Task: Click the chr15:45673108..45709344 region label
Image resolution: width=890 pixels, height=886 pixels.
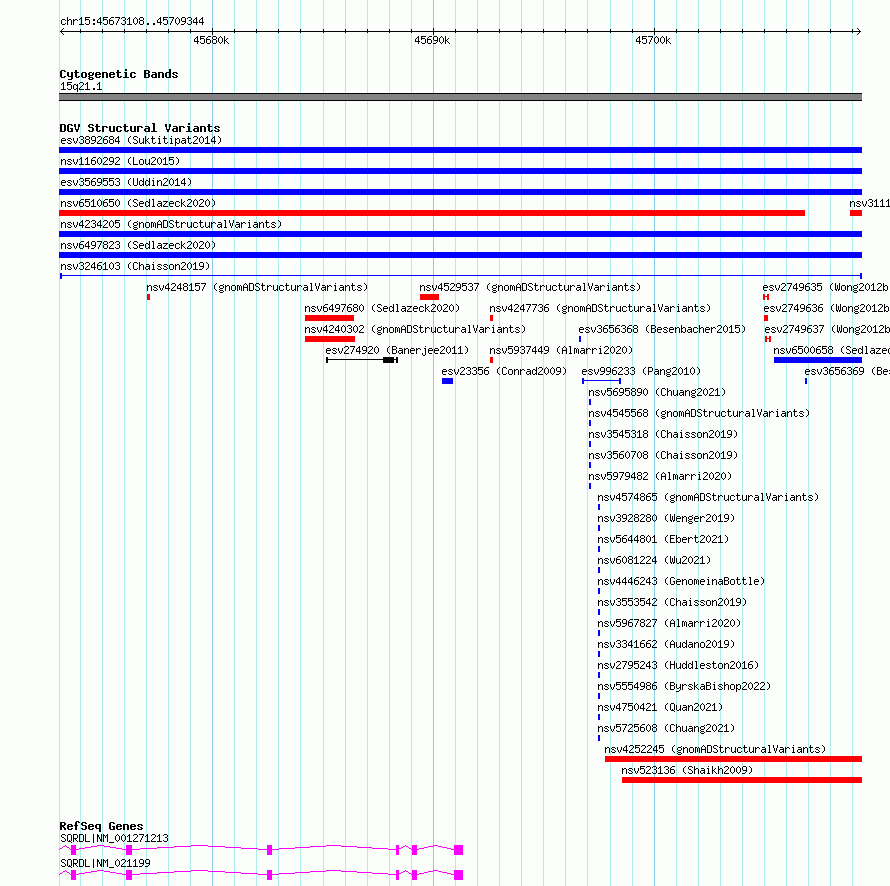Action: click(132, 21)
